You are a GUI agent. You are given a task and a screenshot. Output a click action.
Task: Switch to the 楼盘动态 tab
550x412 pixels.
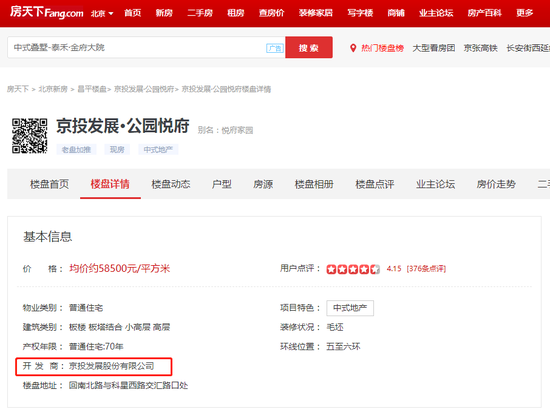[171, 184]
